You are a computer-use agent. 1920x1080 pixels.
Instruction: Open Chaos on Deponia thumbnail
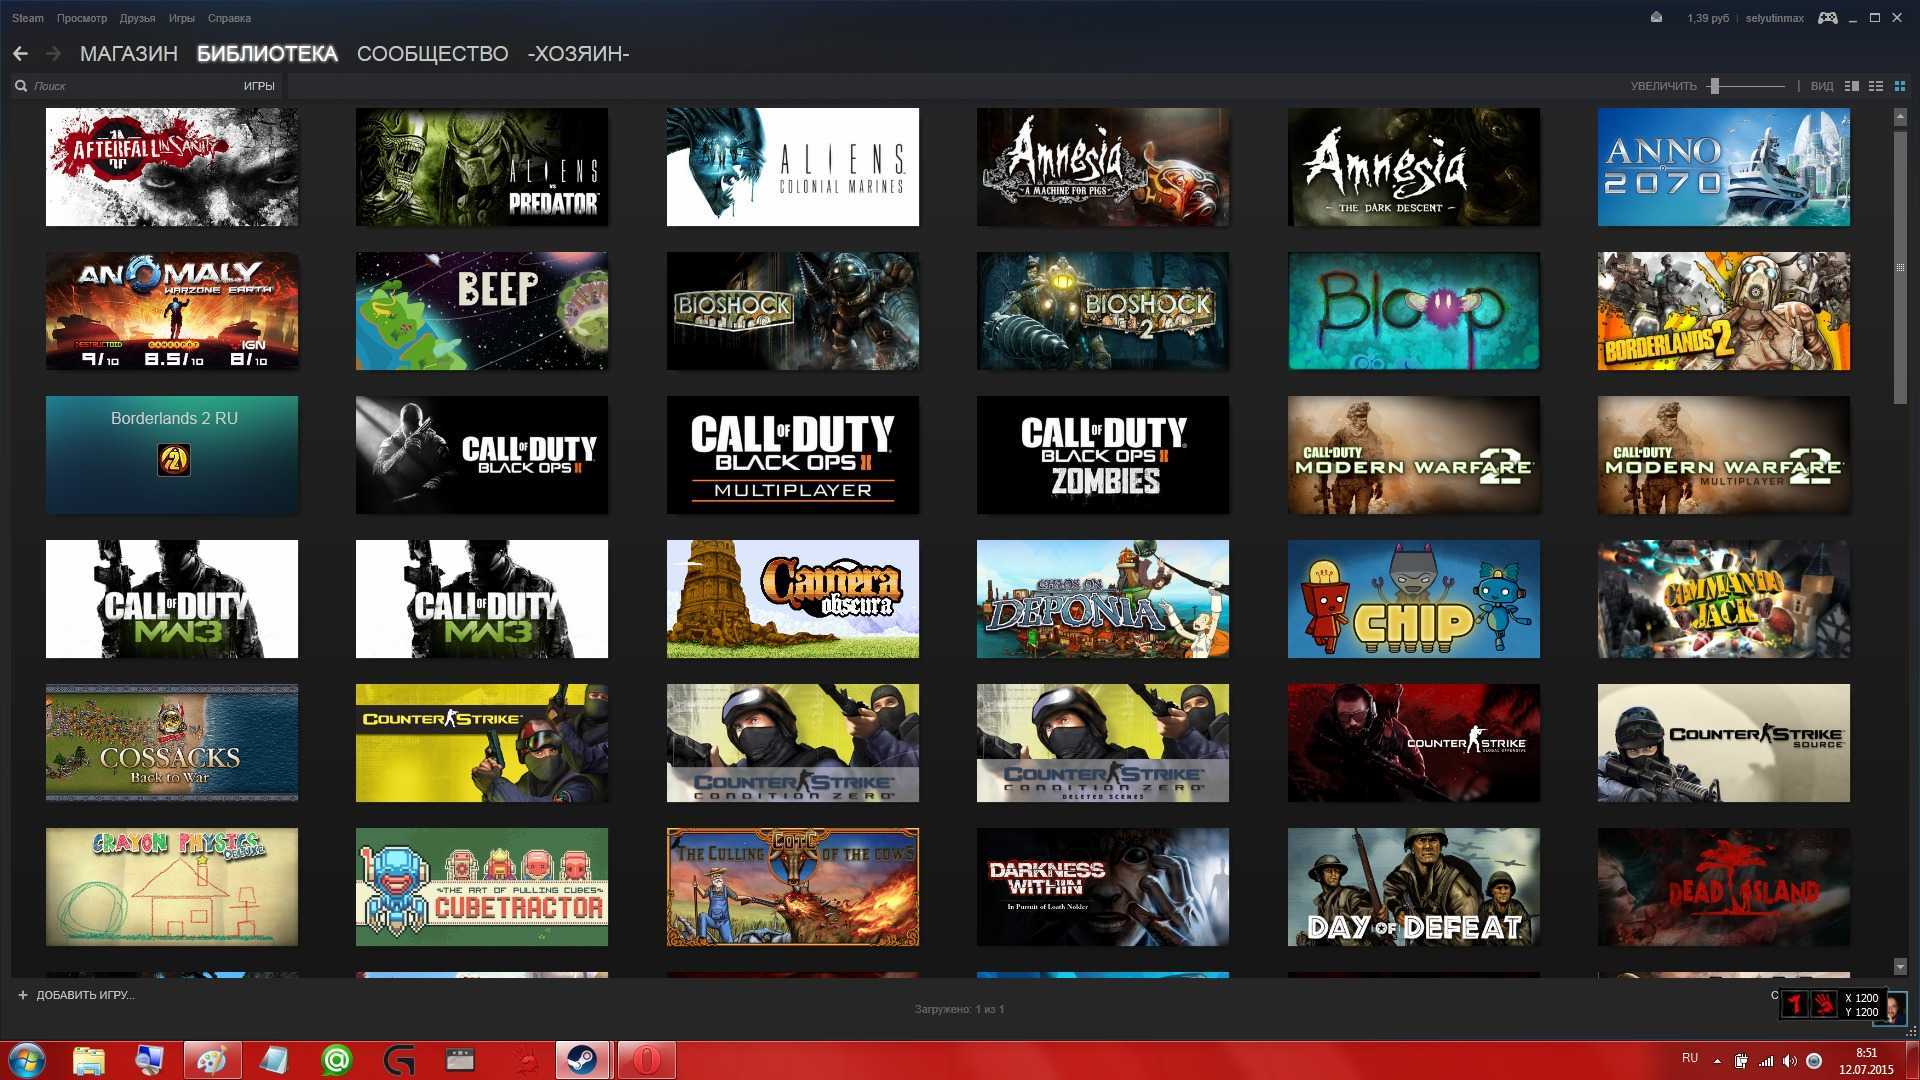[x=1103, y=599]
